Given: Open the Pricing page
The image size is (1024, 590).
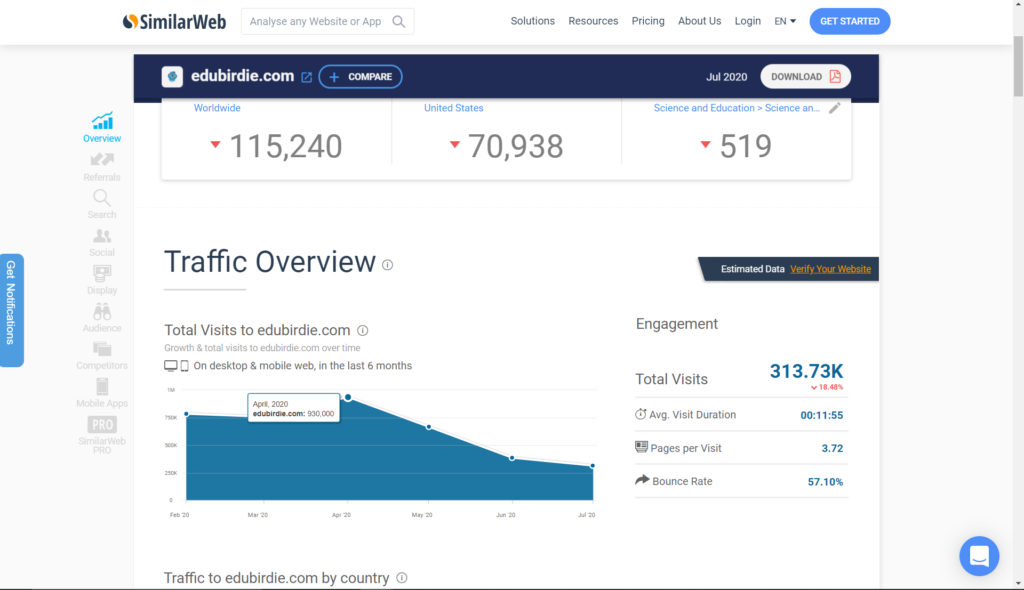Looking at the screenshot, I should 648,21.
